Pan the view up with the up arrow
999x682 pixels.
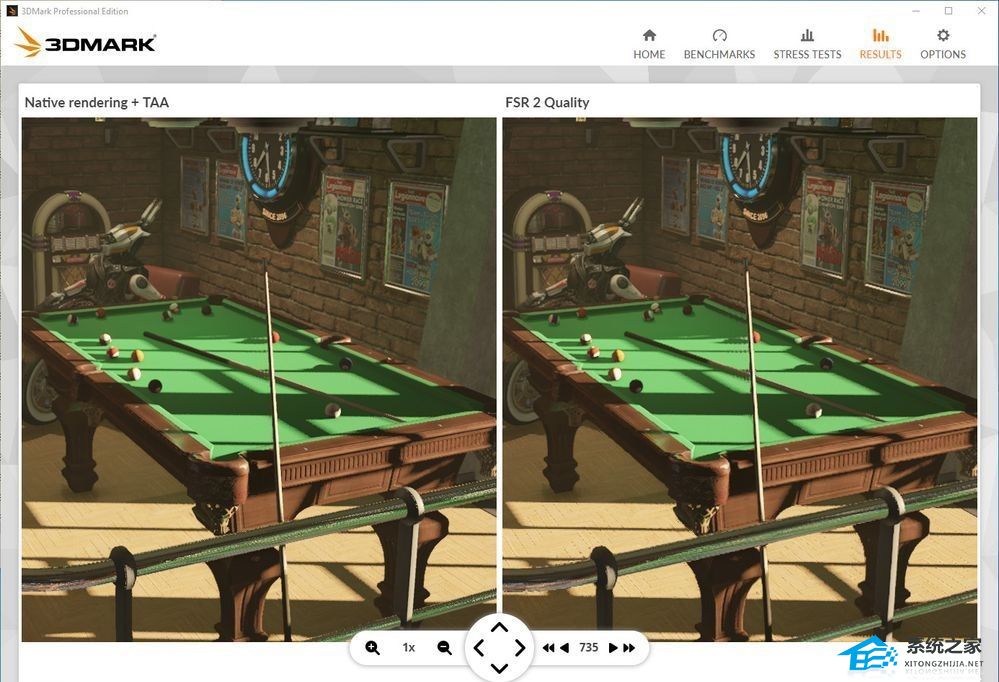click(500, 627)
